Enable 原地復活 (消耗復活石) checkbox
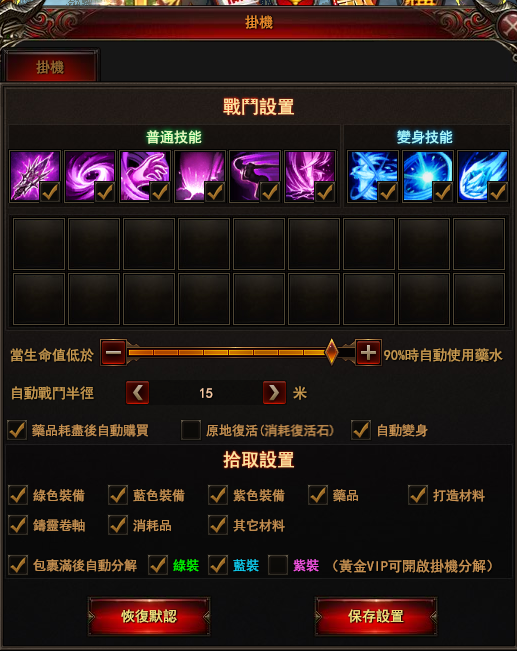Viewport: 517px width, 651px height. tap(191, 430)
